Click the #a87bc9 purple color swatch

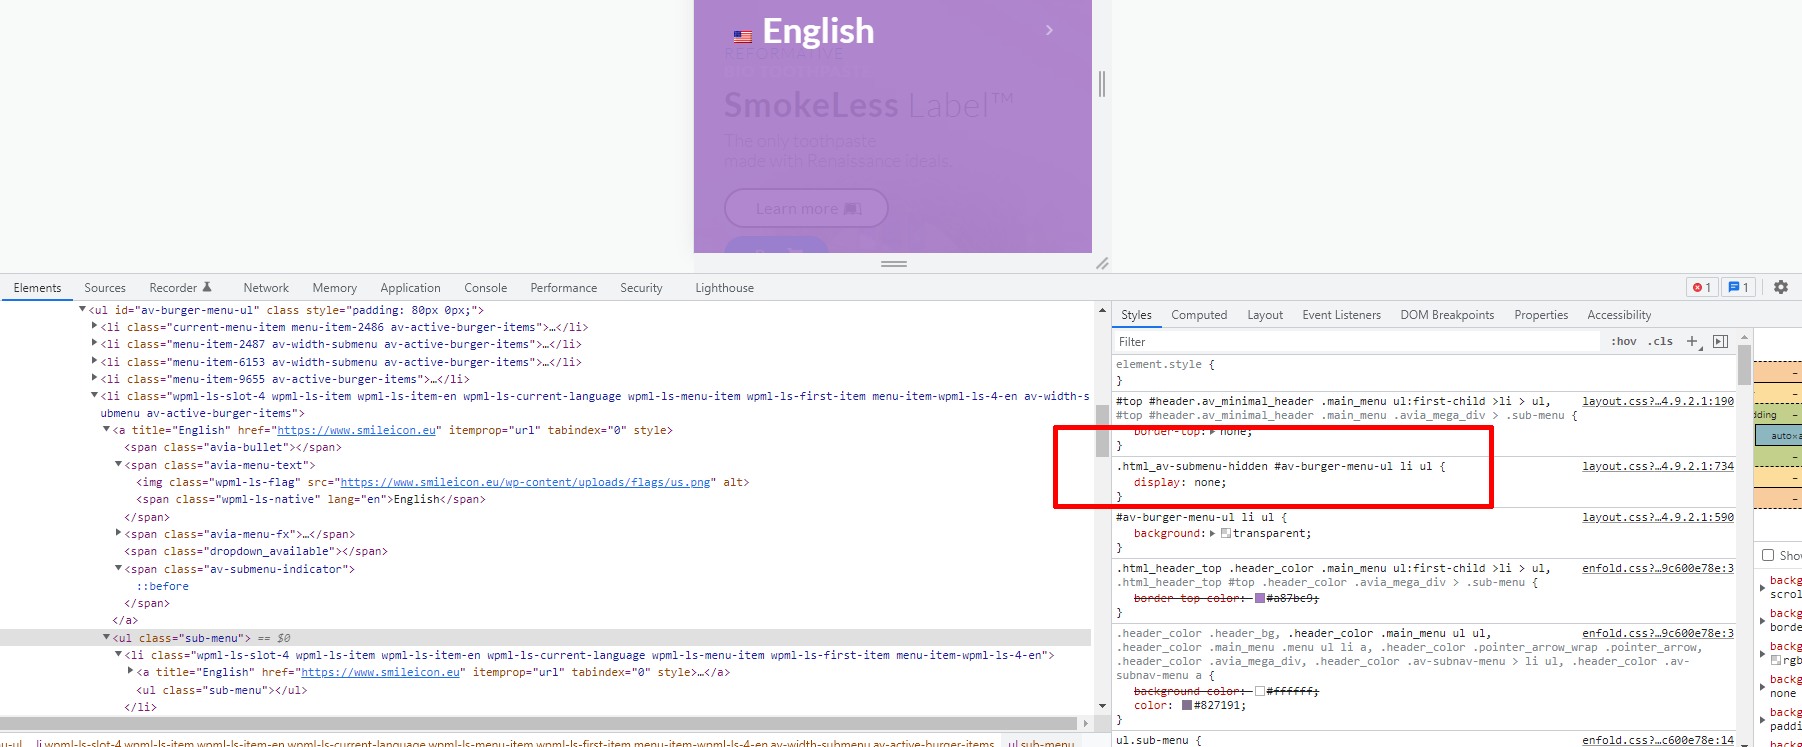(1259, 598)
